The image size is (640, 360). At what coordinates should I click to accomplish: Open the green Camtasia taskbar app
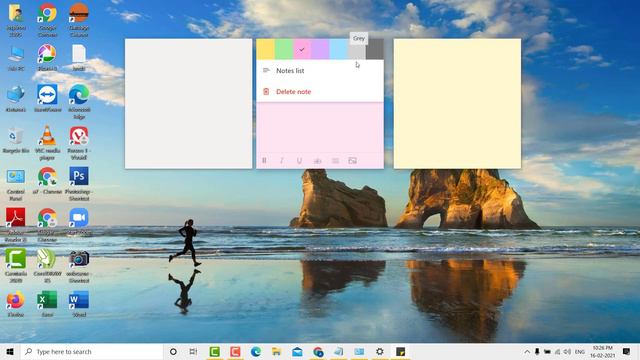[x=215, y=351]
